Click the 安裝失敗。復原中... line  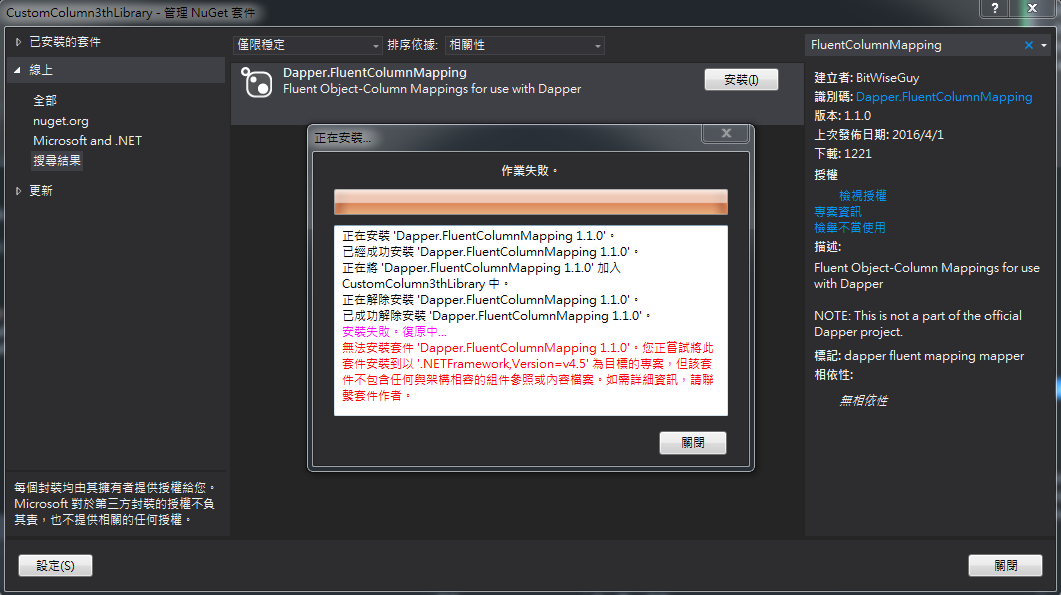(394, 332)
